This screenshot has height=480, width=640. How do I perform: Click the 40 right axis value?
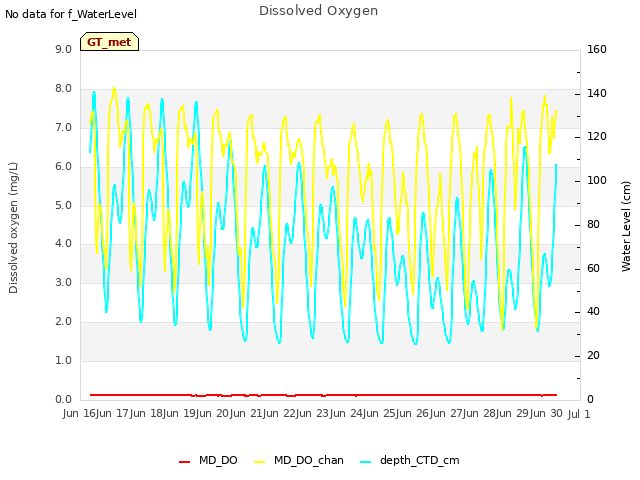tap(593, 311)
